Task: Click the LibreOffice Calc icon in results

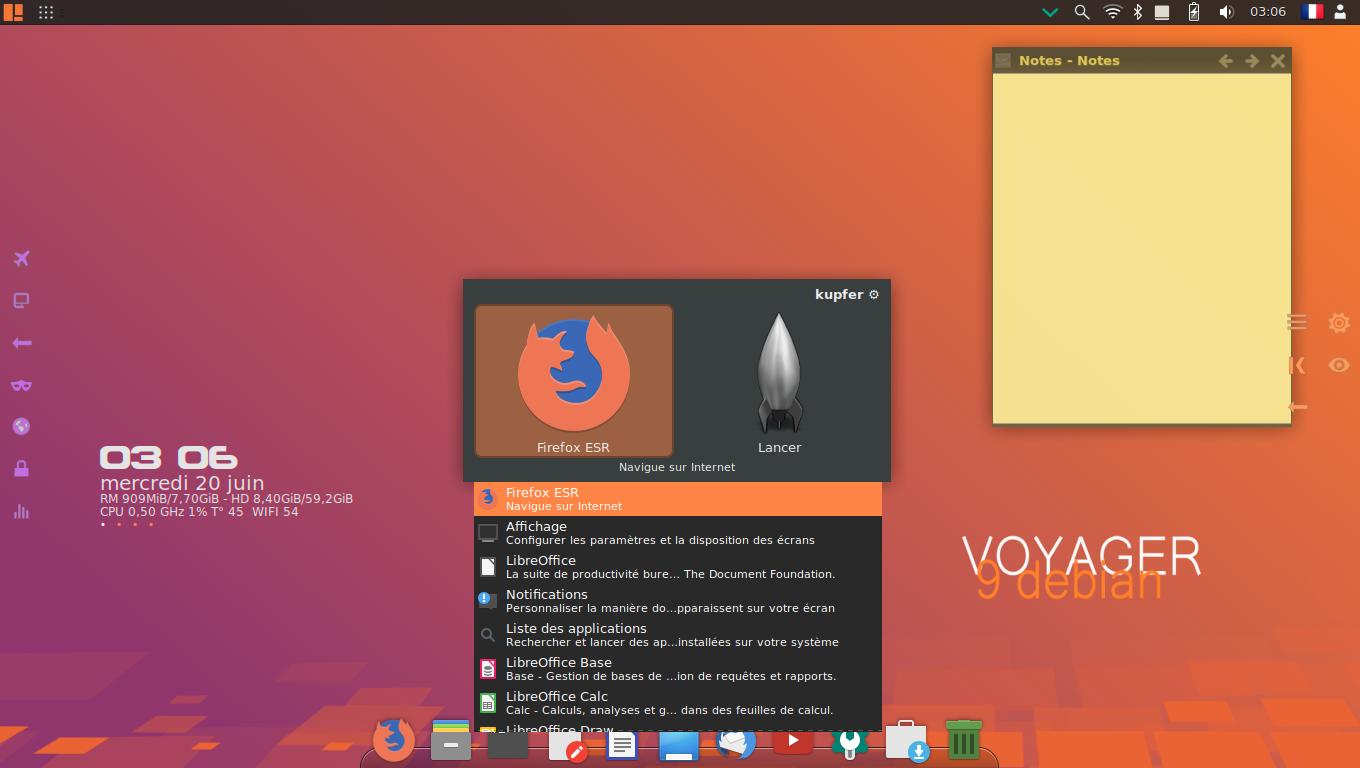Action: (x=488, y=703)
